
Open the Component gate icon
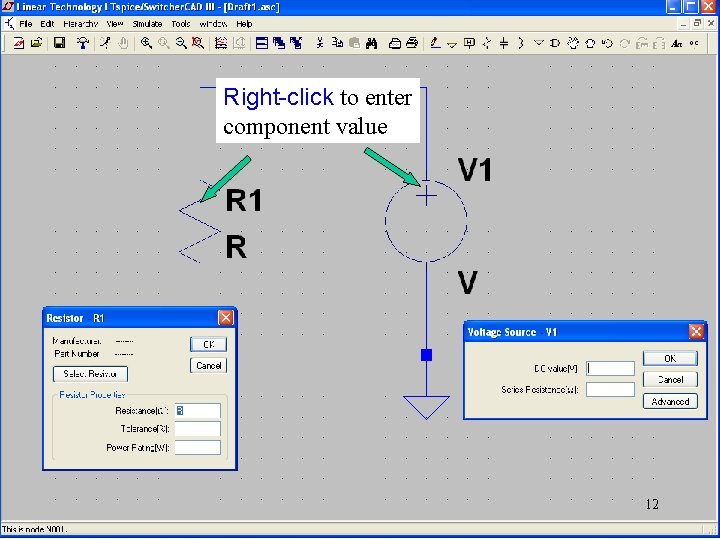(555, 43)
